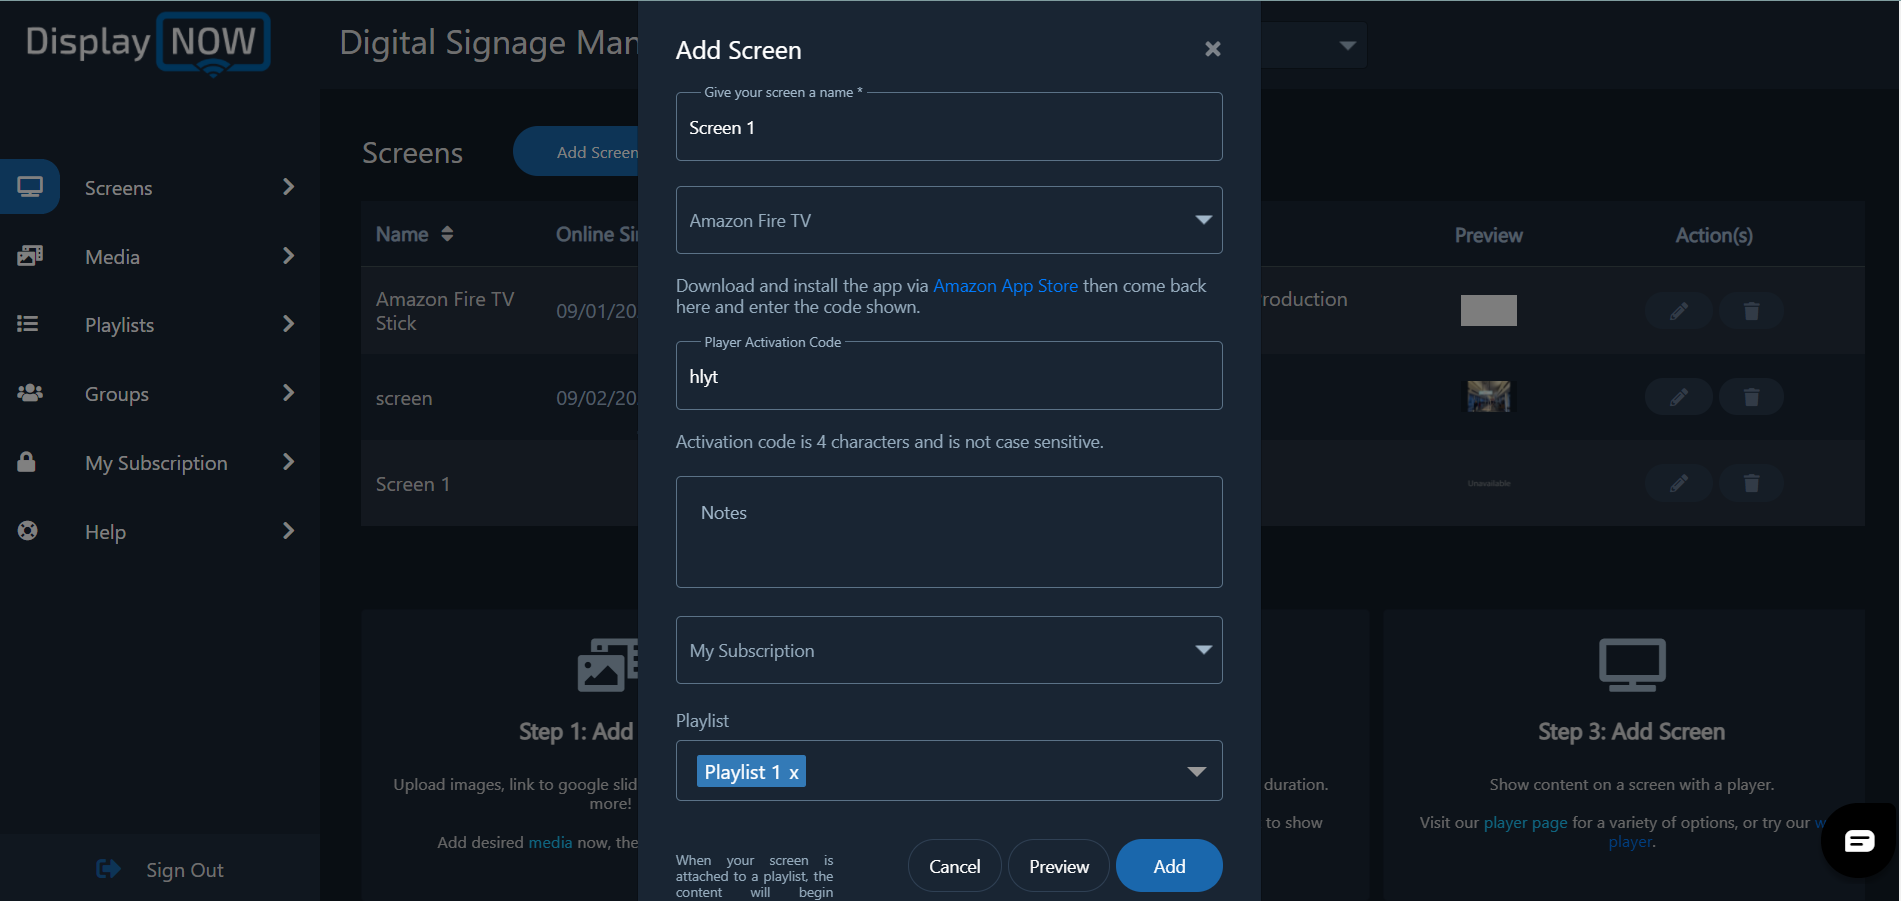
Task: Open the Media panel icon
Action: click(x=30, y=256)
